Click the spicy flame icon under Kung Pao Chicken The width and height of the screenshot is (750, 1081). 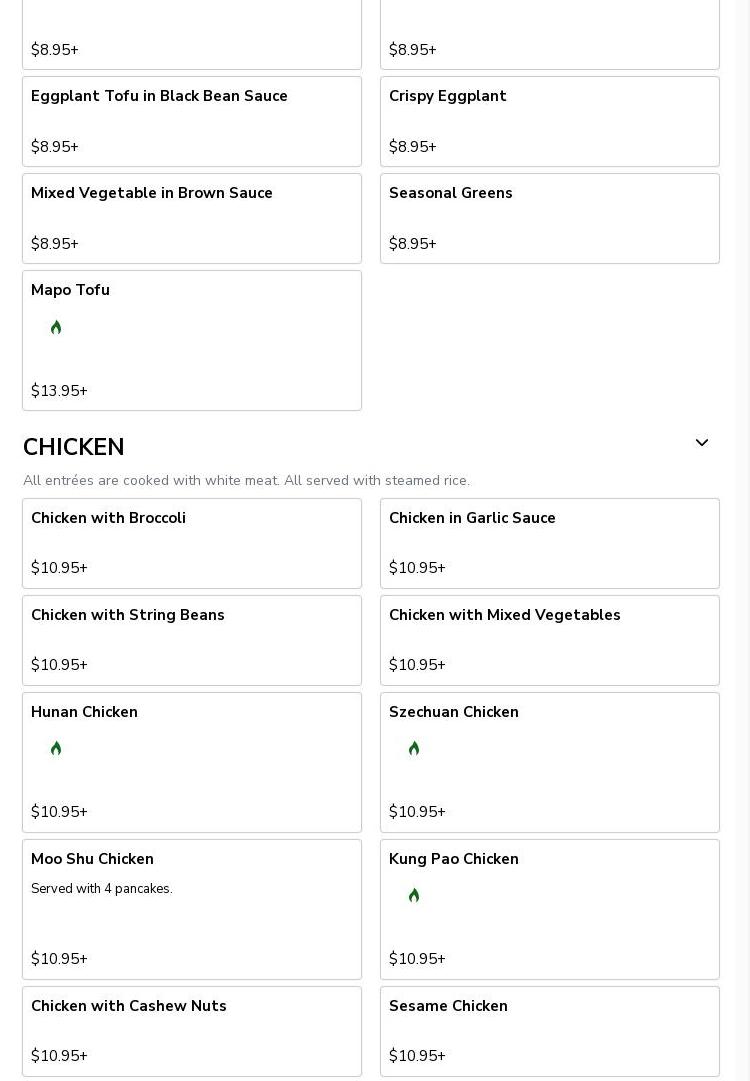(414, 895)
